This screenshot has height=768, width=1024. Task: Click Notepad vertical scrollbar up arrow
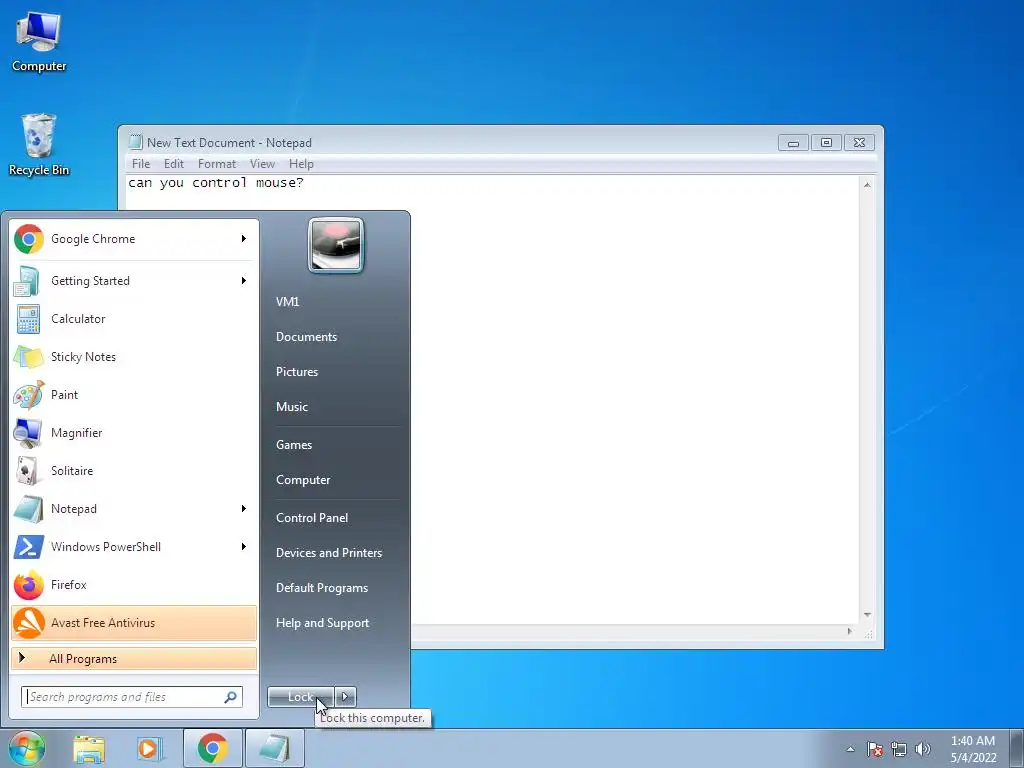click(x=867, y=185)
